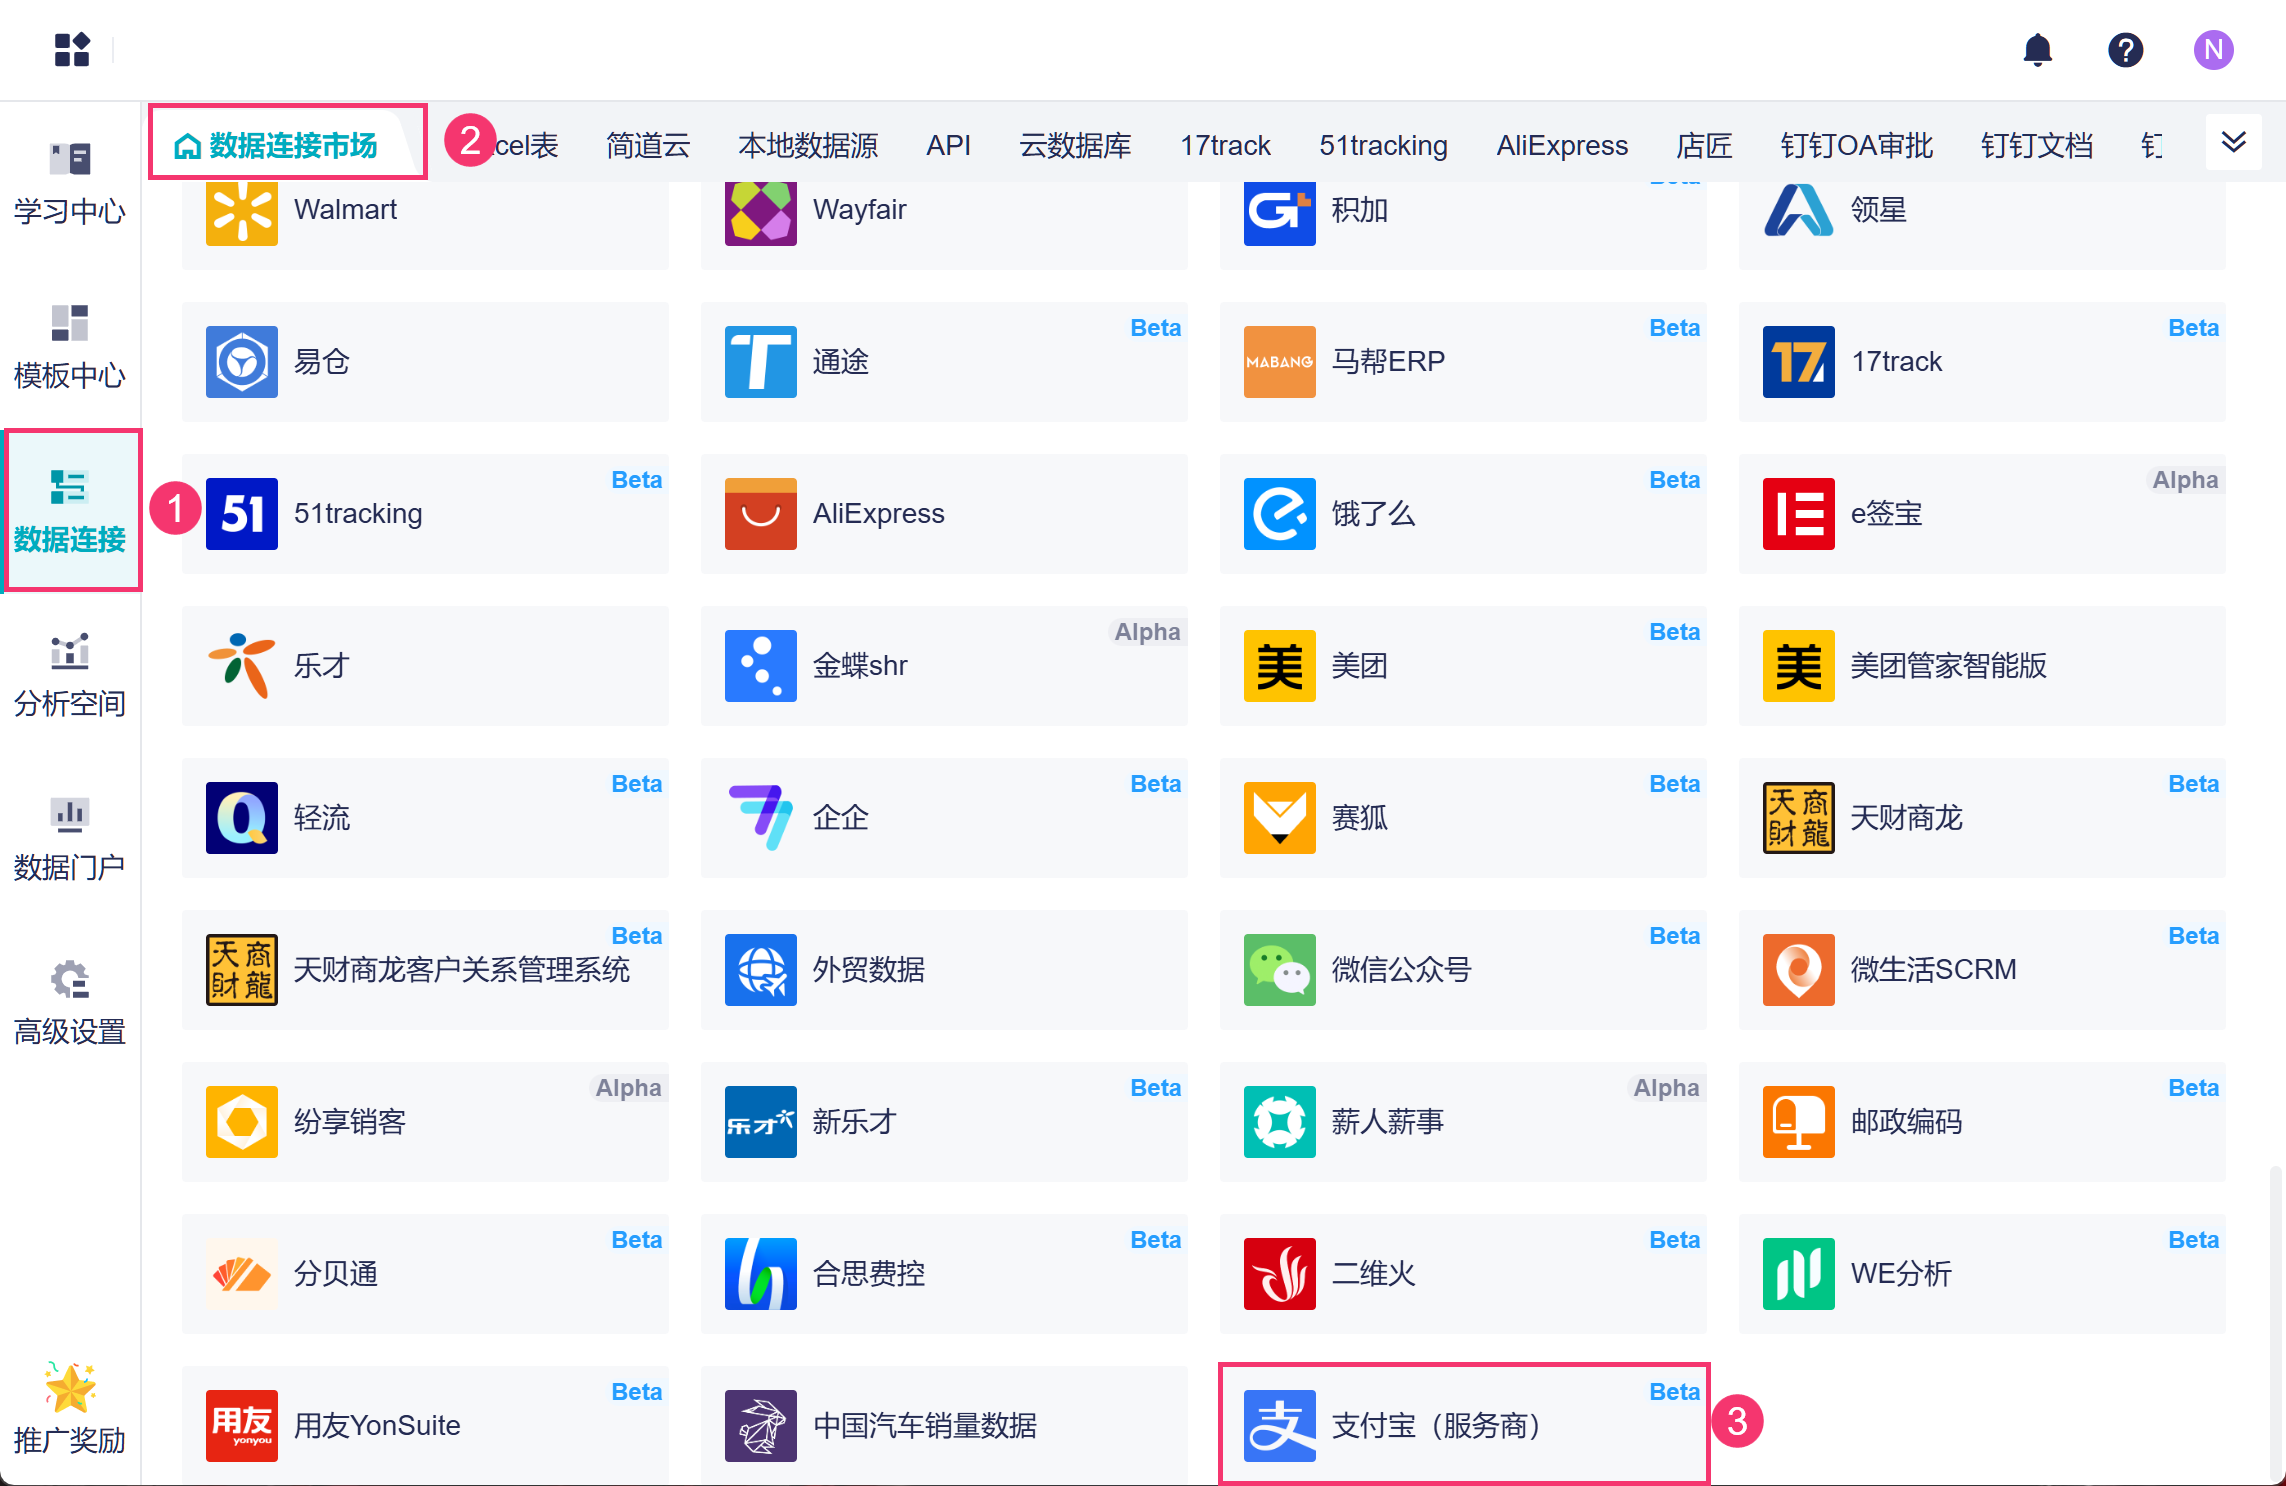
Task: Open the 外贸数据 connector
Action: 944,970
